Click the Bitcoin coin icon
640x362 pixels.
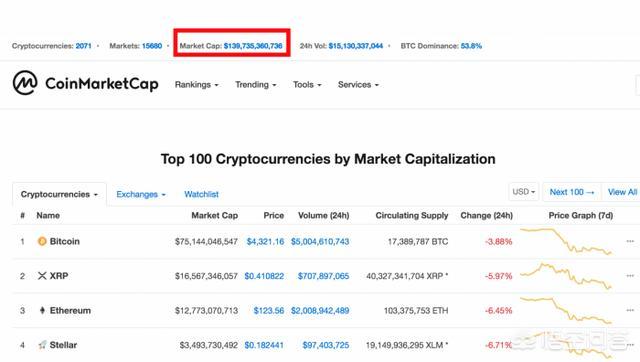(x=42, y=241)
